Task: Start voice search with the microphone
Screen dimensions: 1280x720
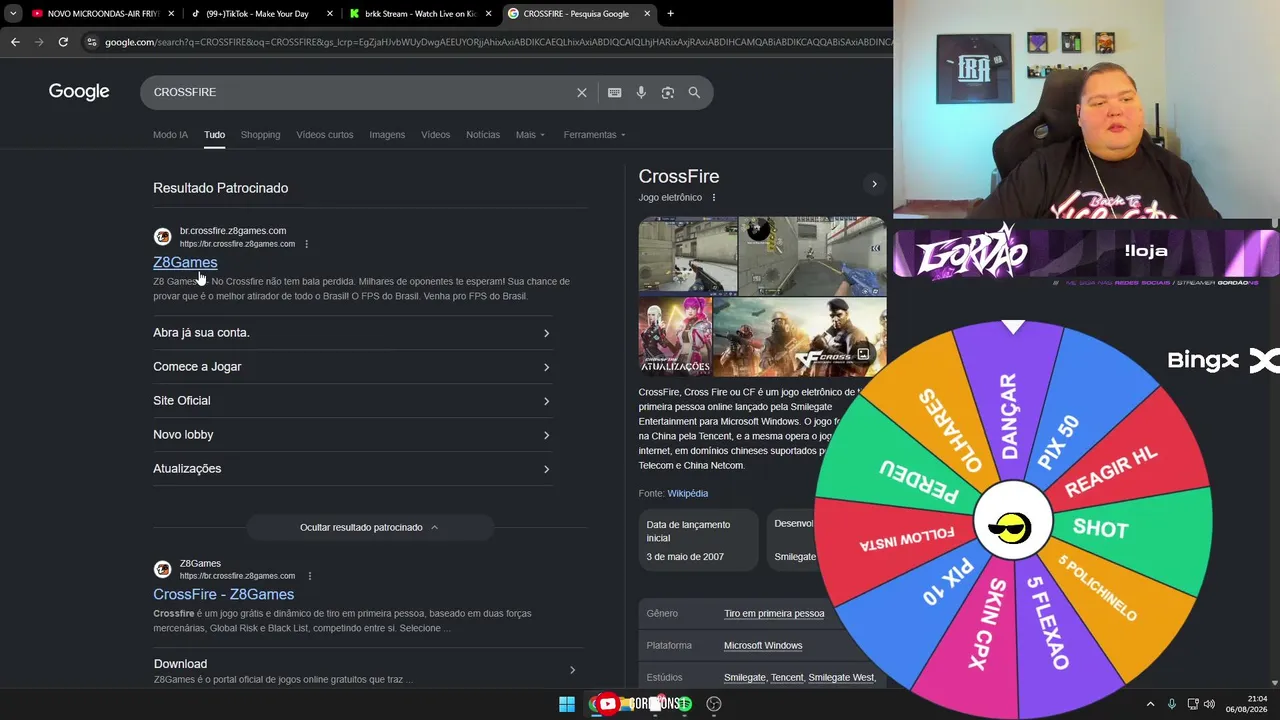Action: [641, 92]
